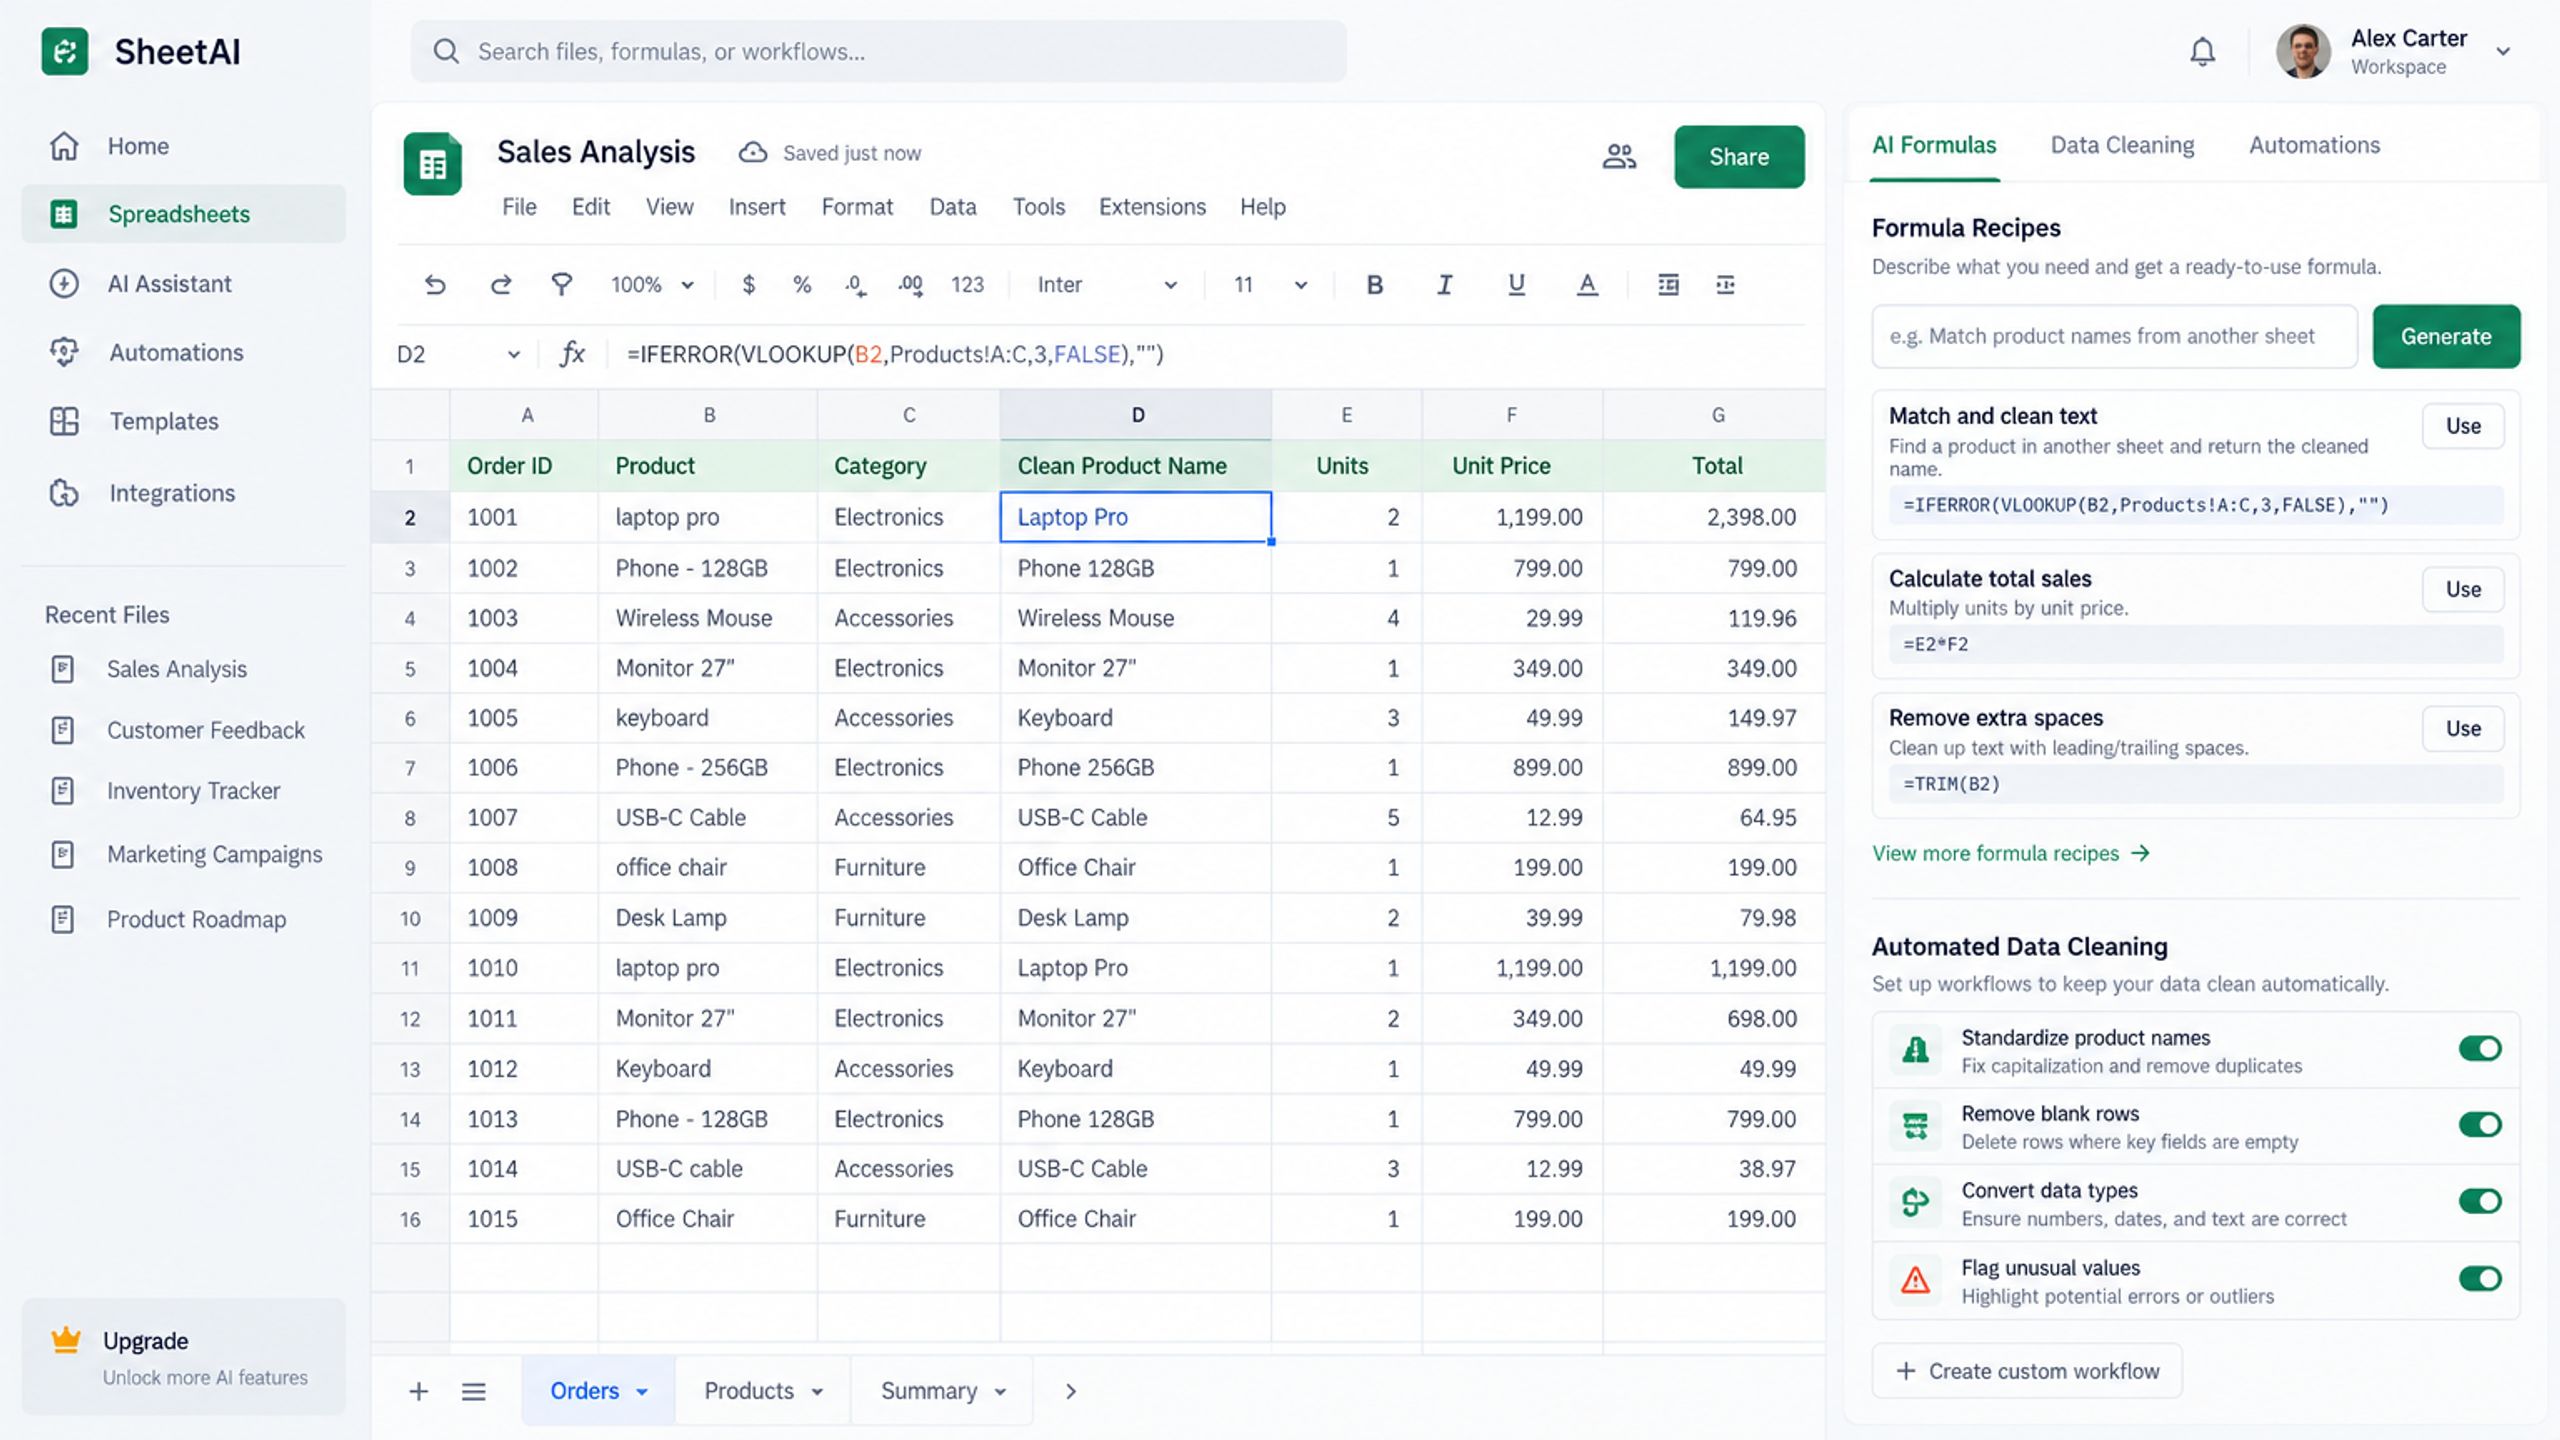Open the Format menu
This screenshot has height=1440, width=2560.
click(857, 207)
